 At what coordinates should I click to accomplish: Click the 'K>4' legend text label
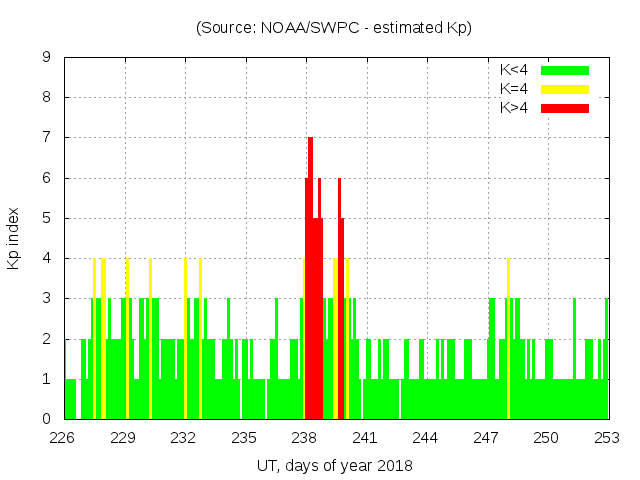(x=514, y=108)
